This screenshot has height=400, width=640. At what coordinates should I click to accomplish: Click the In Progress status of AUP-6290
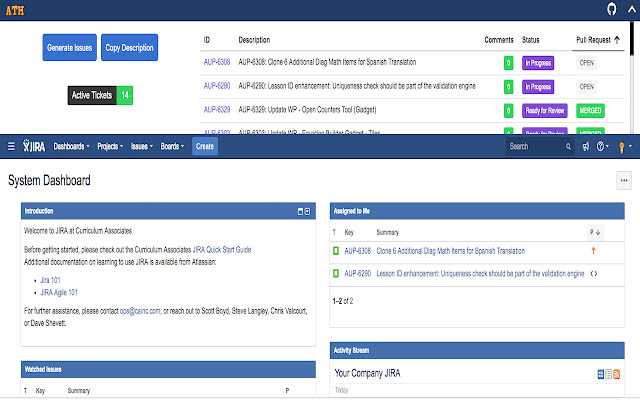[x=538, y=87]
